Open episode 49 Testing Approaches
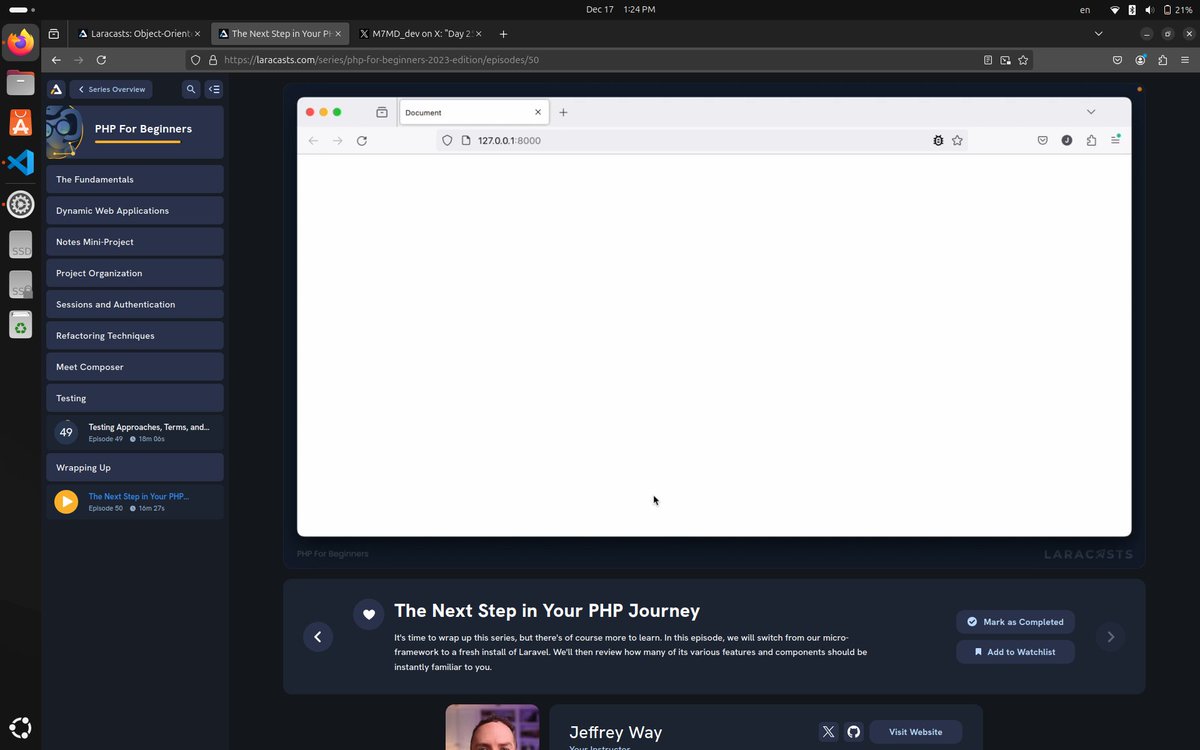 135,432
